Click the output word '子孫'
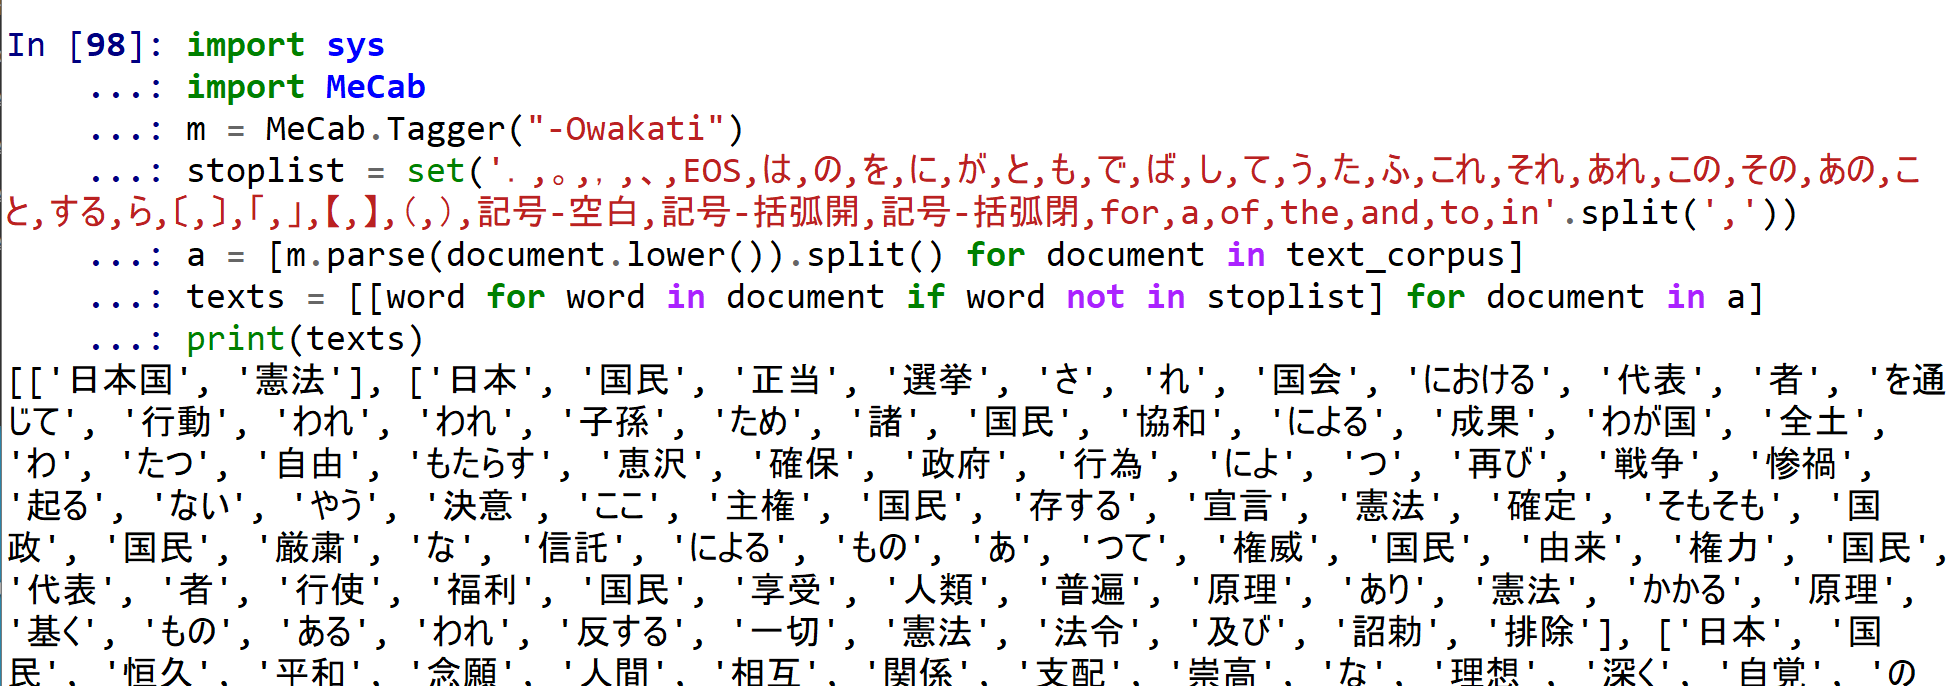Image resolution: width=1952 pixels, height=686 pixels. tap(613, 424)
